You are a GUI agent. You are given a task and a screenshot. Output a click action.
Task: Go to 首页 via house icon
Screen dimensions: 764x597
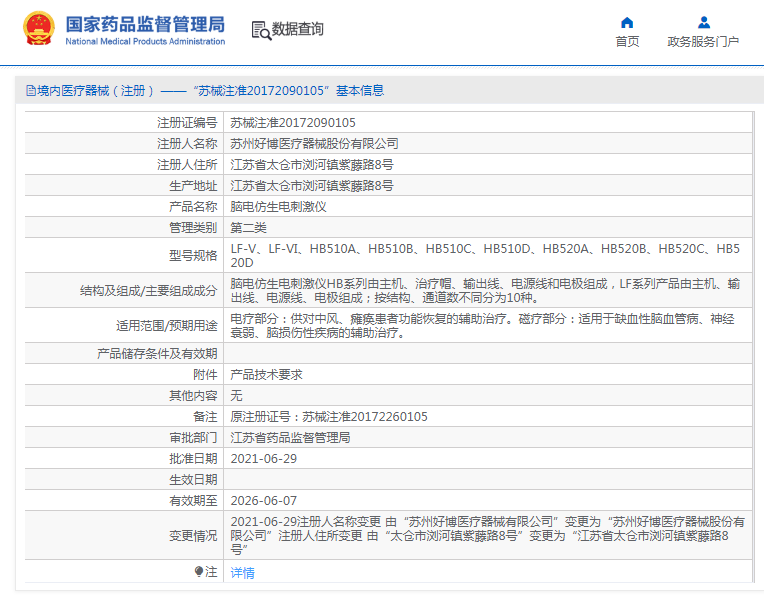click(x=627, y=22)
